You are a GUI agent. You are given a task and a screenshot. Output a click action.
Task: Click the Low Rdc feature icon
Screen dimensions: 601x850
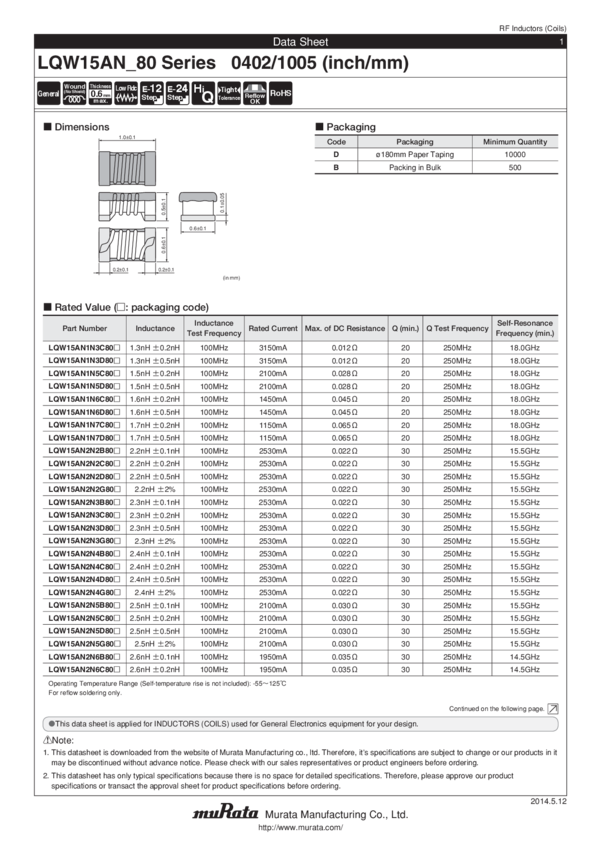click(x=126, y=93)
